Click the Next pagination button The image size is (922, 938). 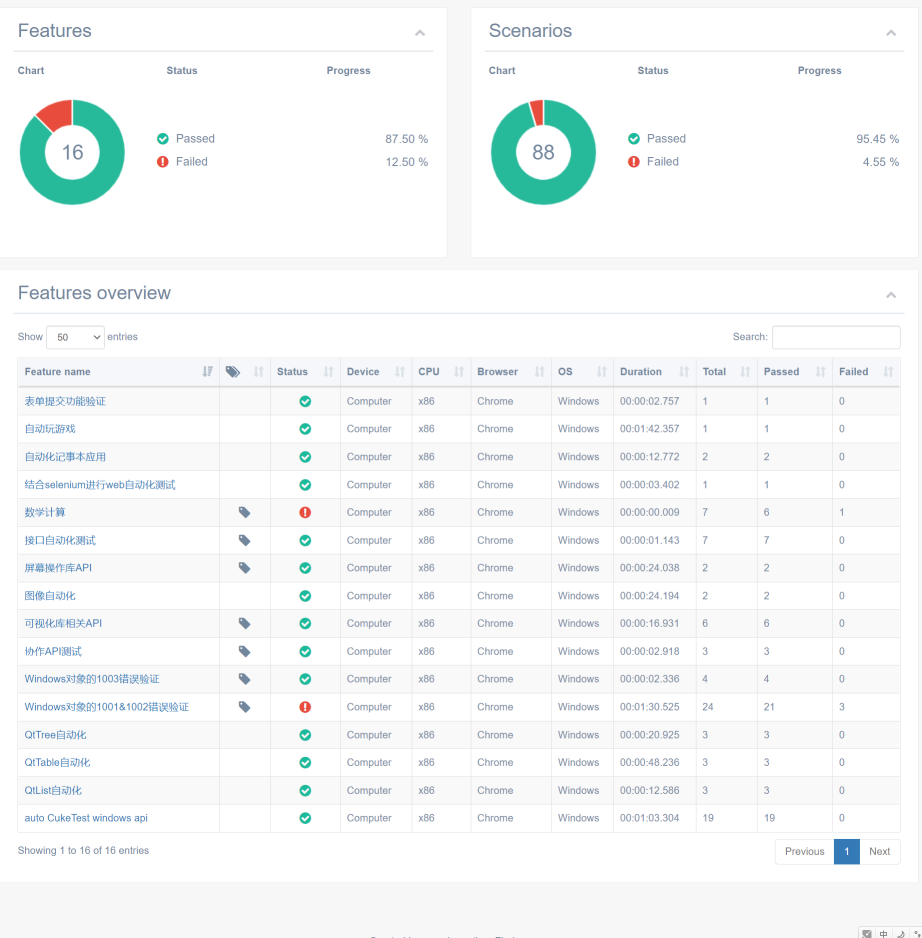pyautogui.click(x=879, y=852)
